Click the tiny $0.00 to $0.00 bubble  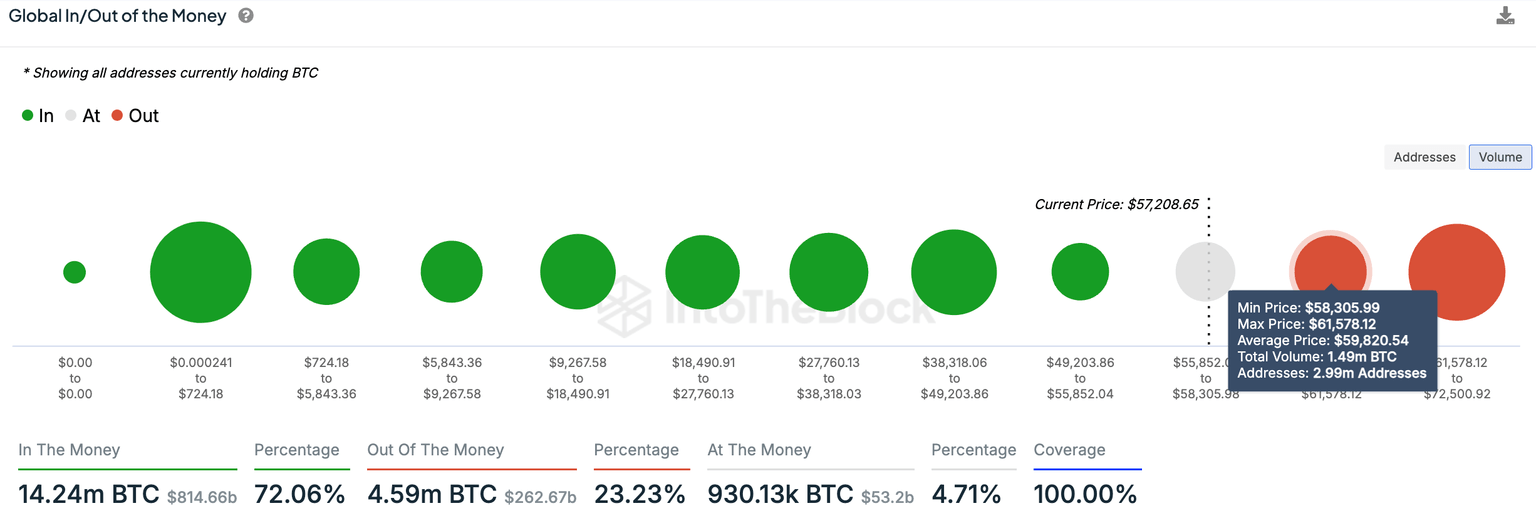[74, 272]
